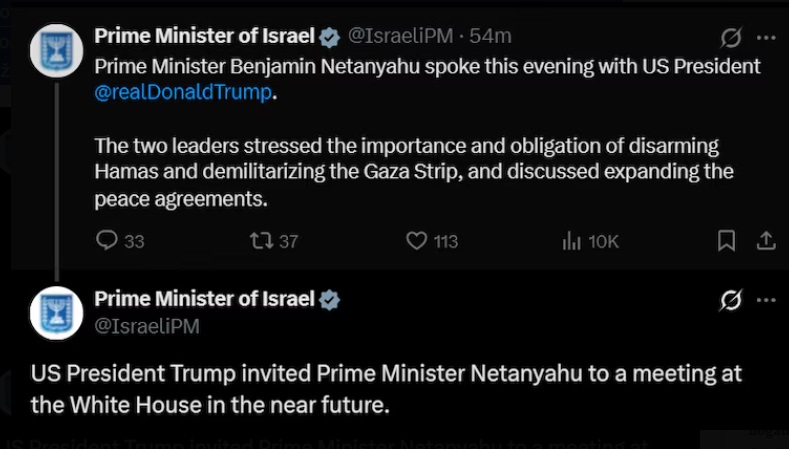Share the first tweet
Viewport: 789px width, 449px height.
pyautogui.click(x=765, y=241)
